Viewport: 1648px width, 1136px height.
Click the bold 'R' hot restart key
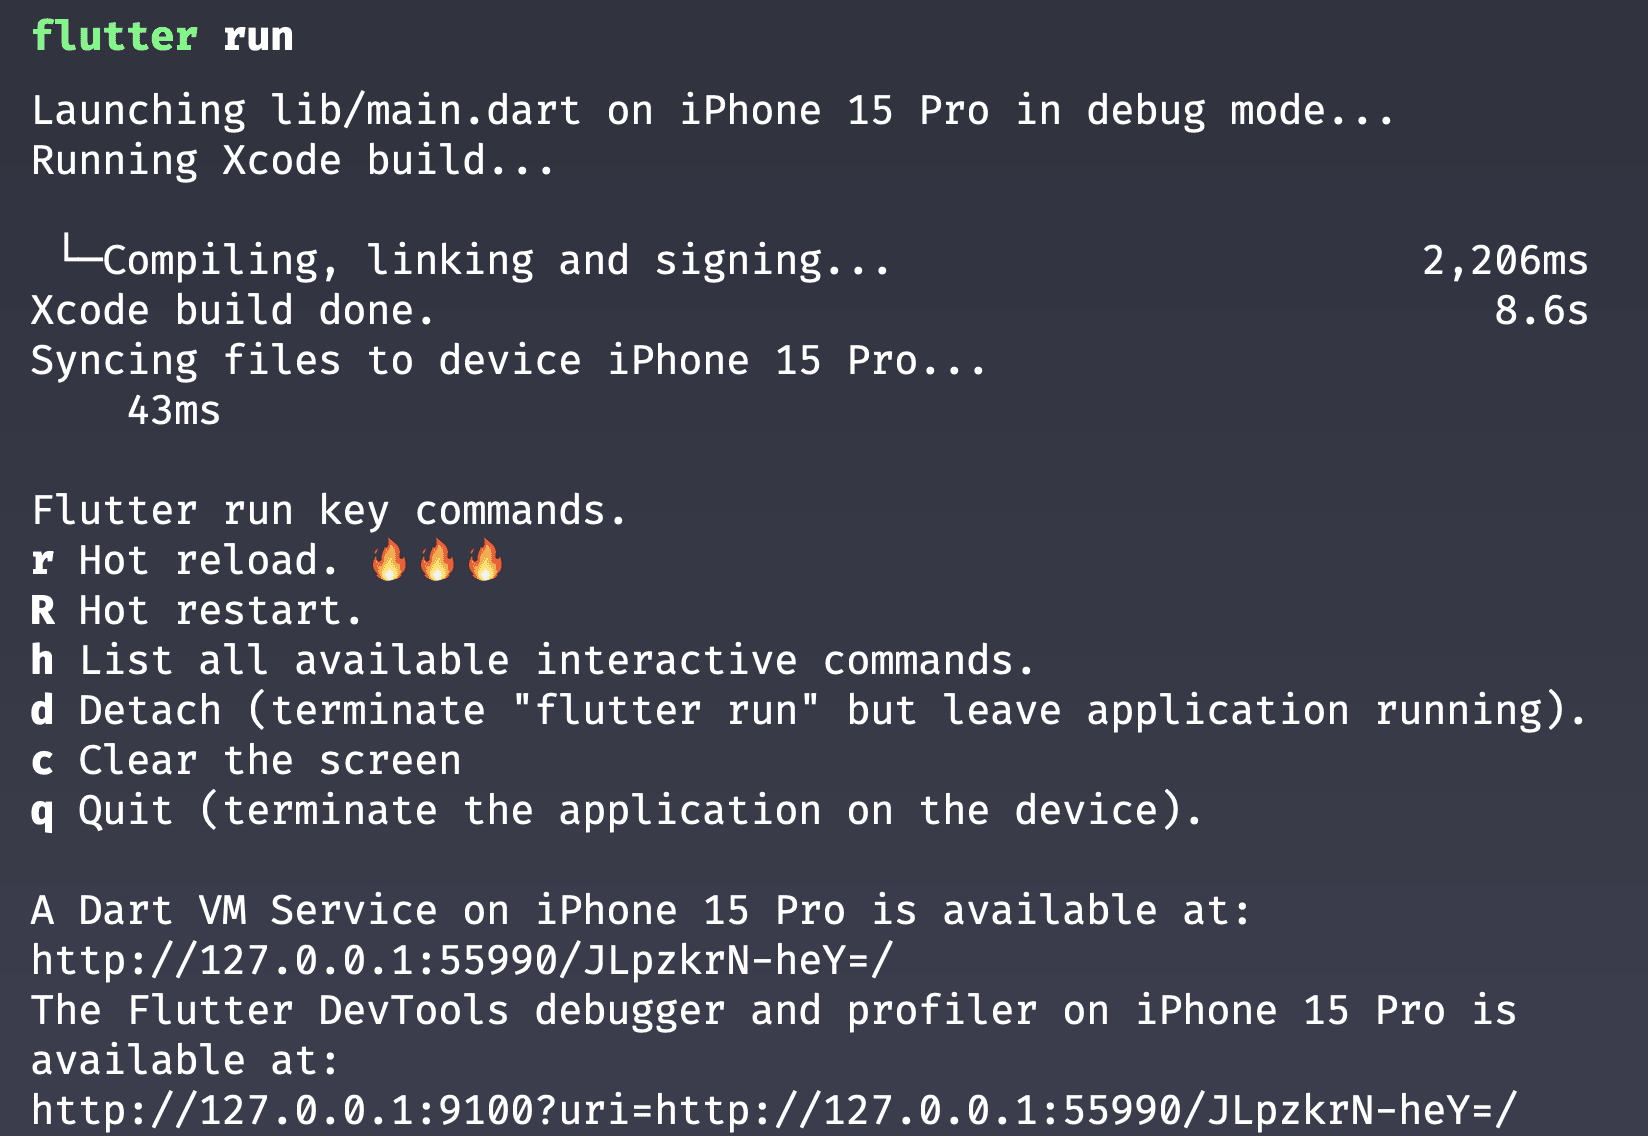pyautogui.click(x=42, y=610)
